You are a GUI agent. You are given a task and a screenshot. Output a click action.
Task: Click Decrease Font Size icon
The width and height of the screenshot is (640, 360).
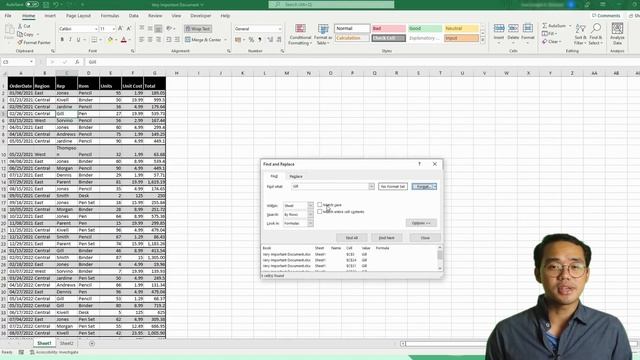pyautogui.click(x=129, y=29)
